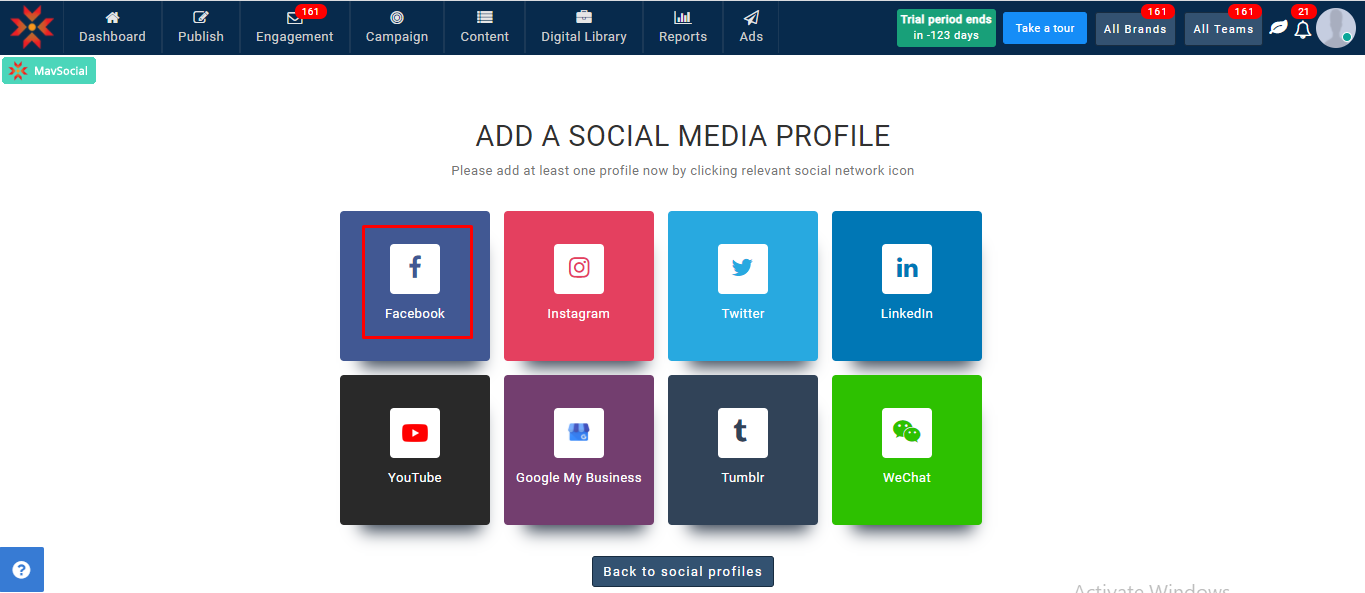Viewport: 1365px width, 593px height.
Task: Open the Engagement menu item
Action: pyautogui.click(x=294, y=27)
